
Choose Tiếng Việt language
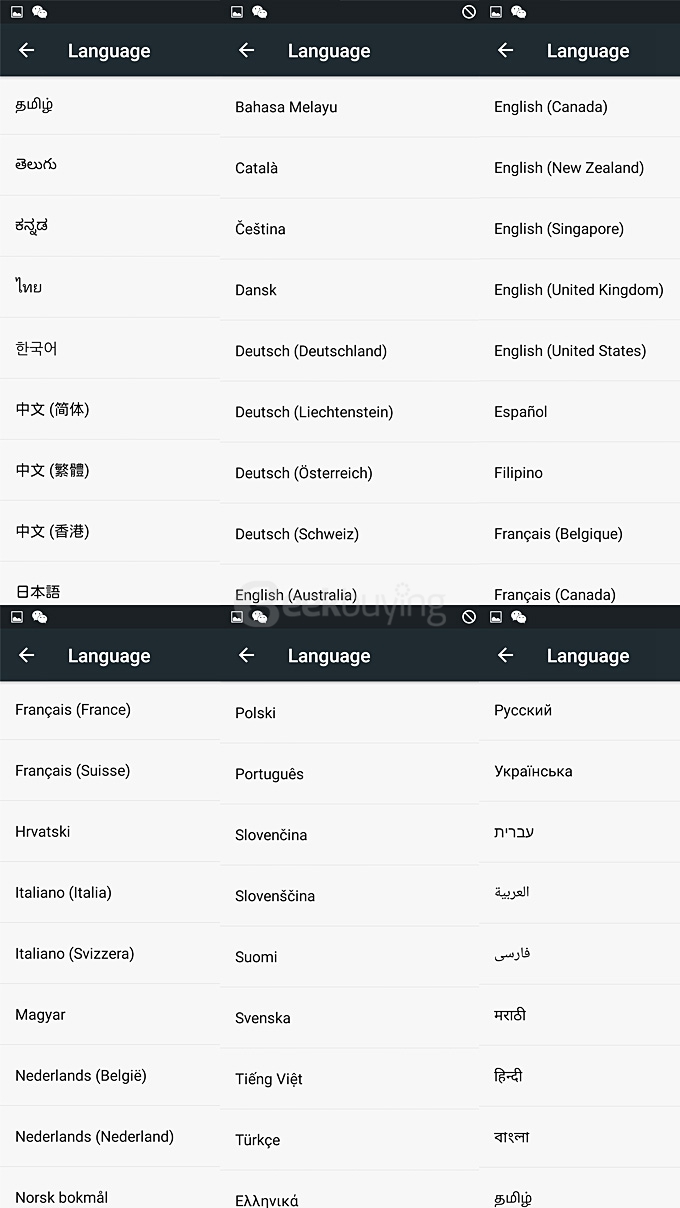[269, 1079]
